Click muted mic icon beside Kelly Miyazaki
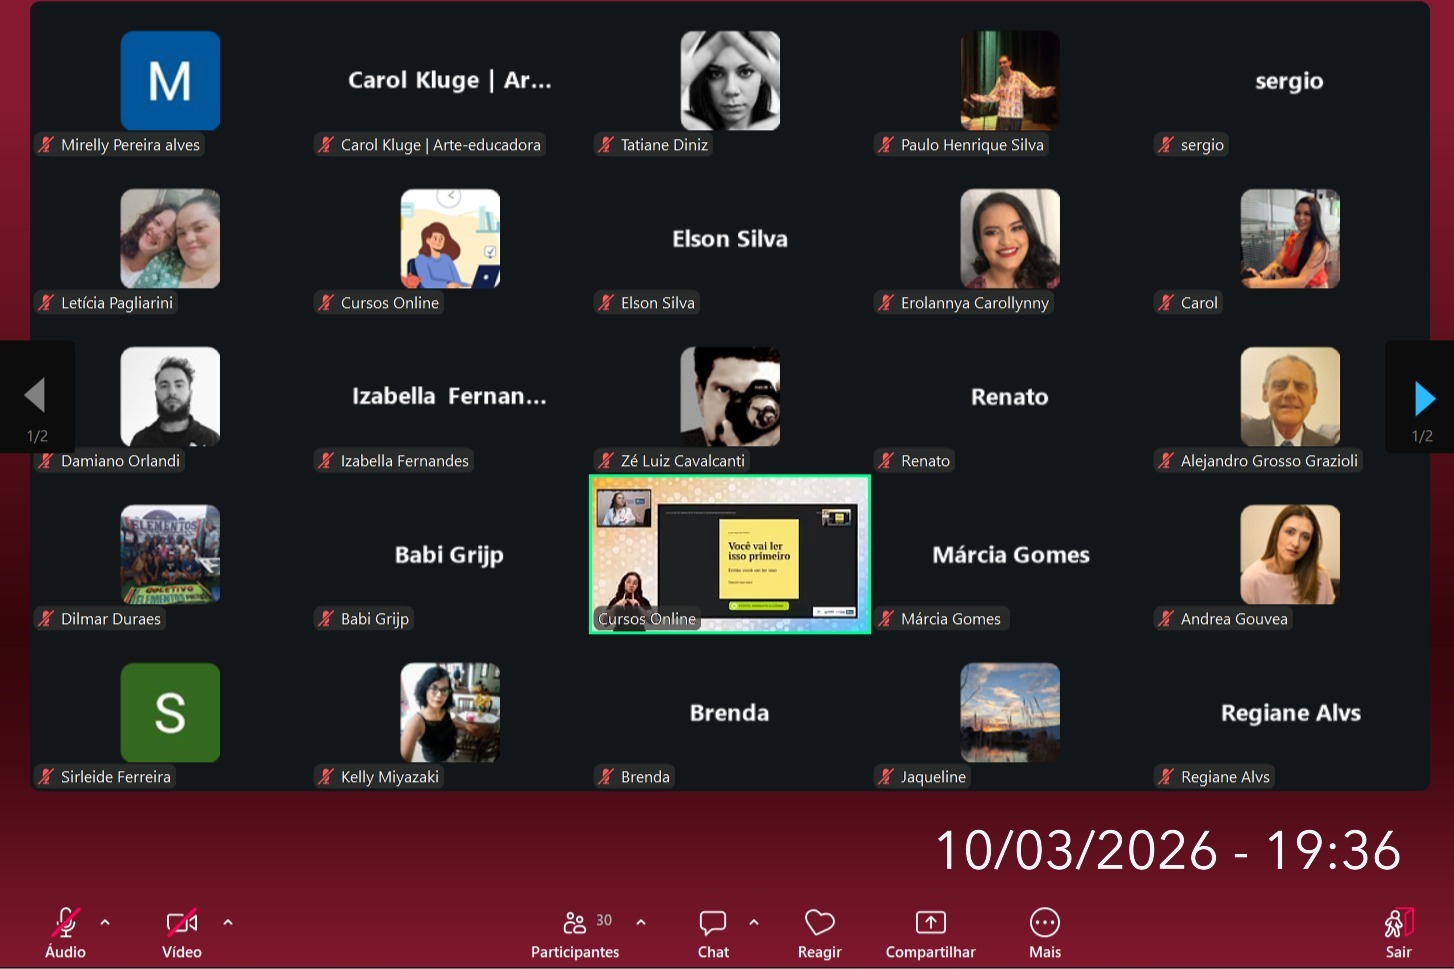 pos(326,777)
